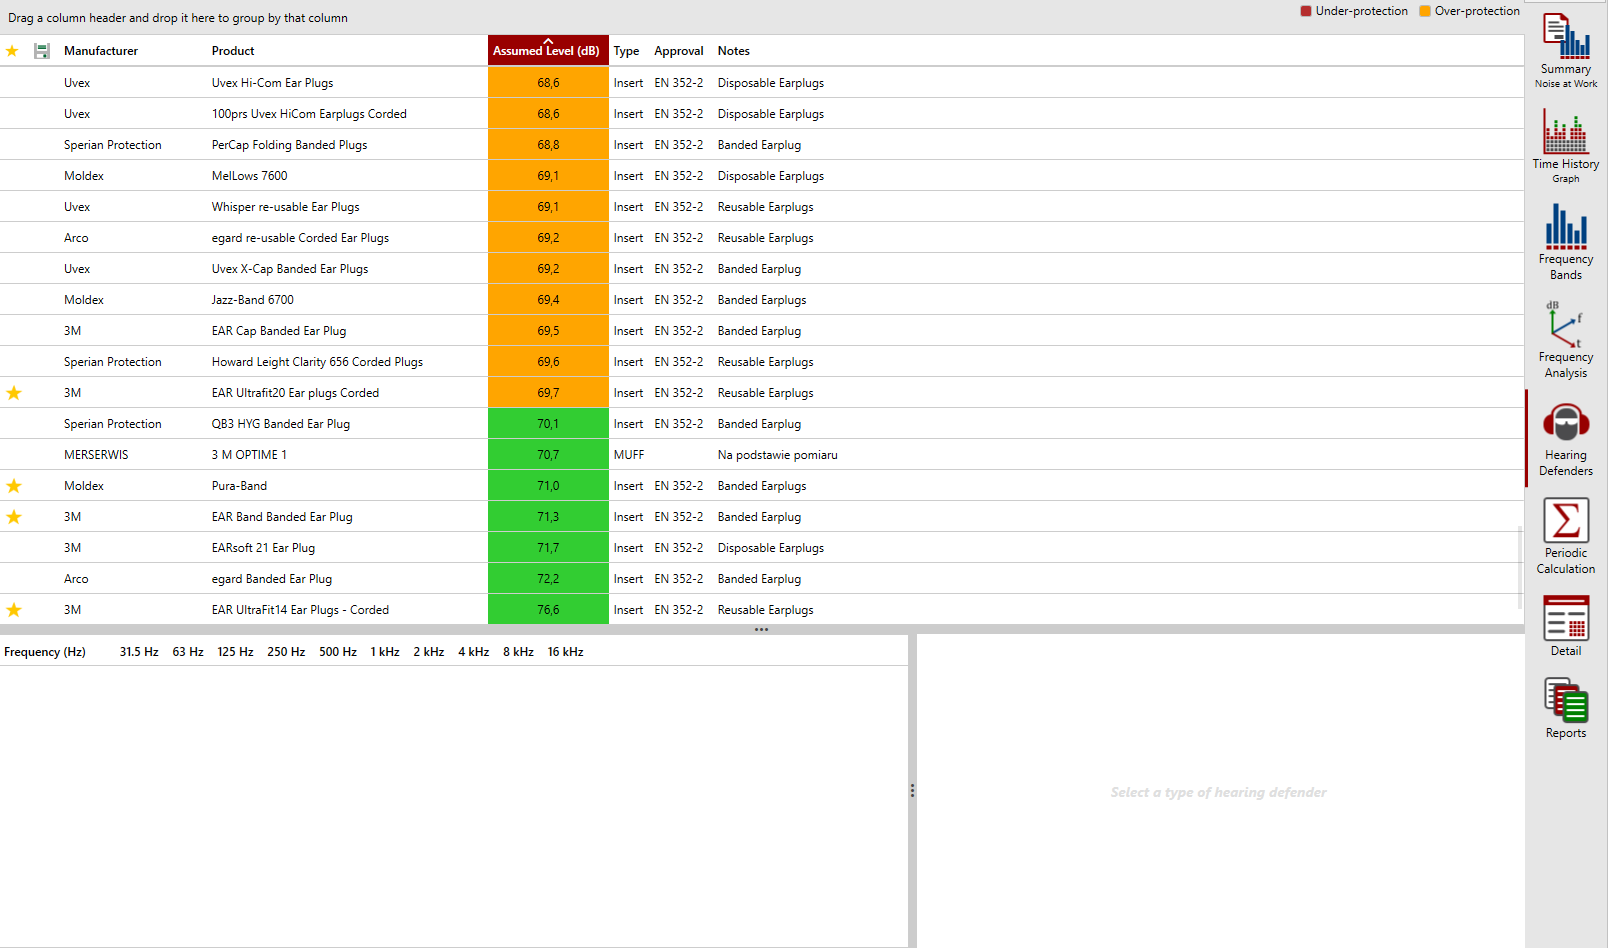Sort by Notes column header
Viewport: 1608px width, 948px height.
pos(733,51)
